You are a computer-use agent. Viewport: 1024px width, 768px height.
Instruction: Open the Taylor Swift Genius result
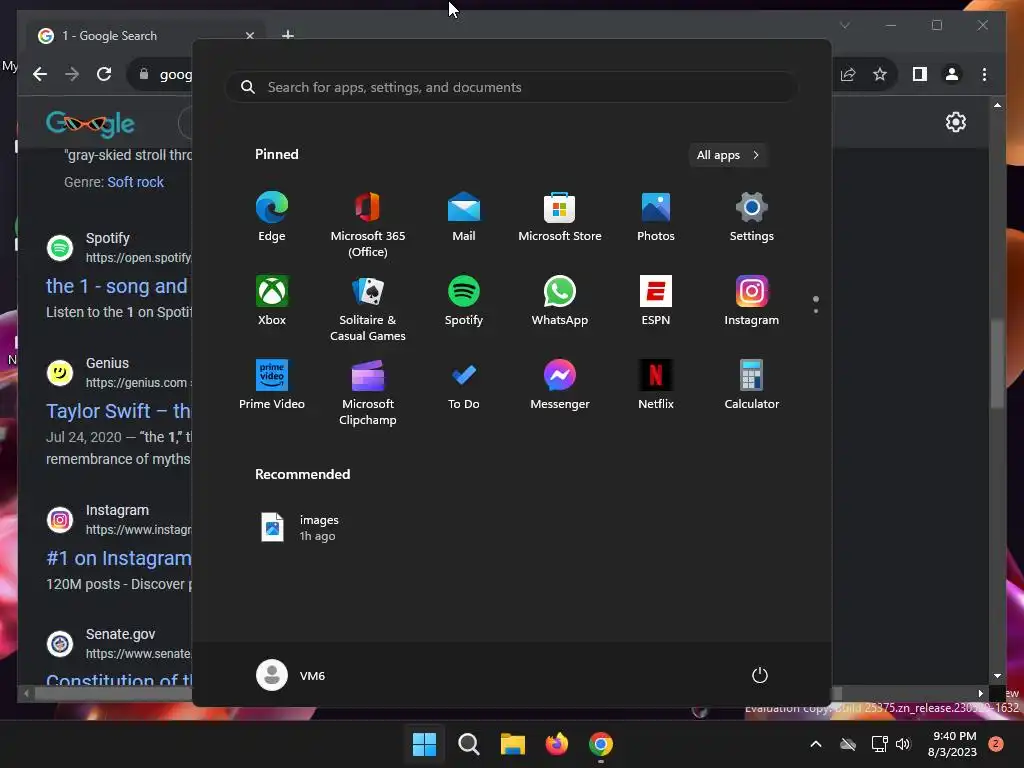pyautogui.click(x=118, y=411)
